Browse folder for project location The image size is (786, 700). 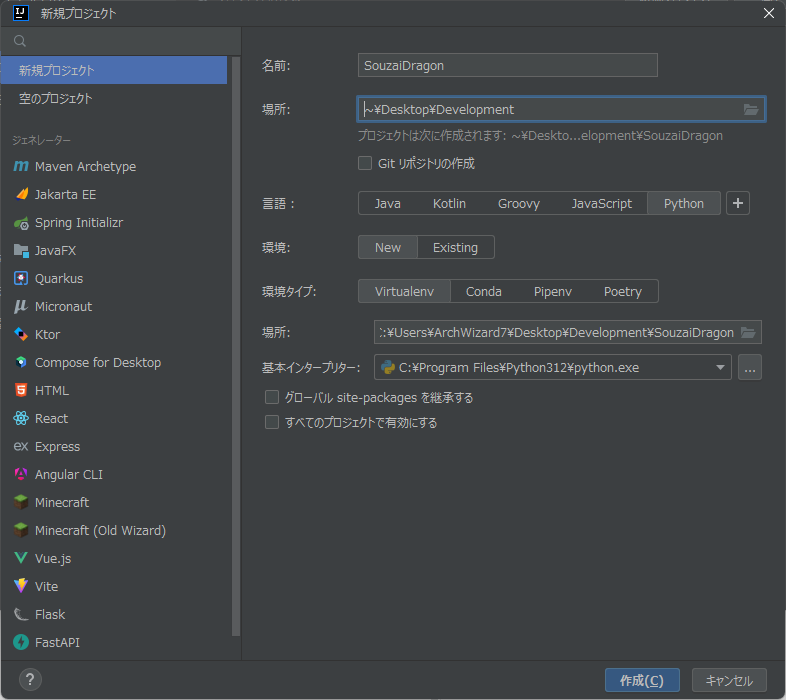[x=750, y=109]
